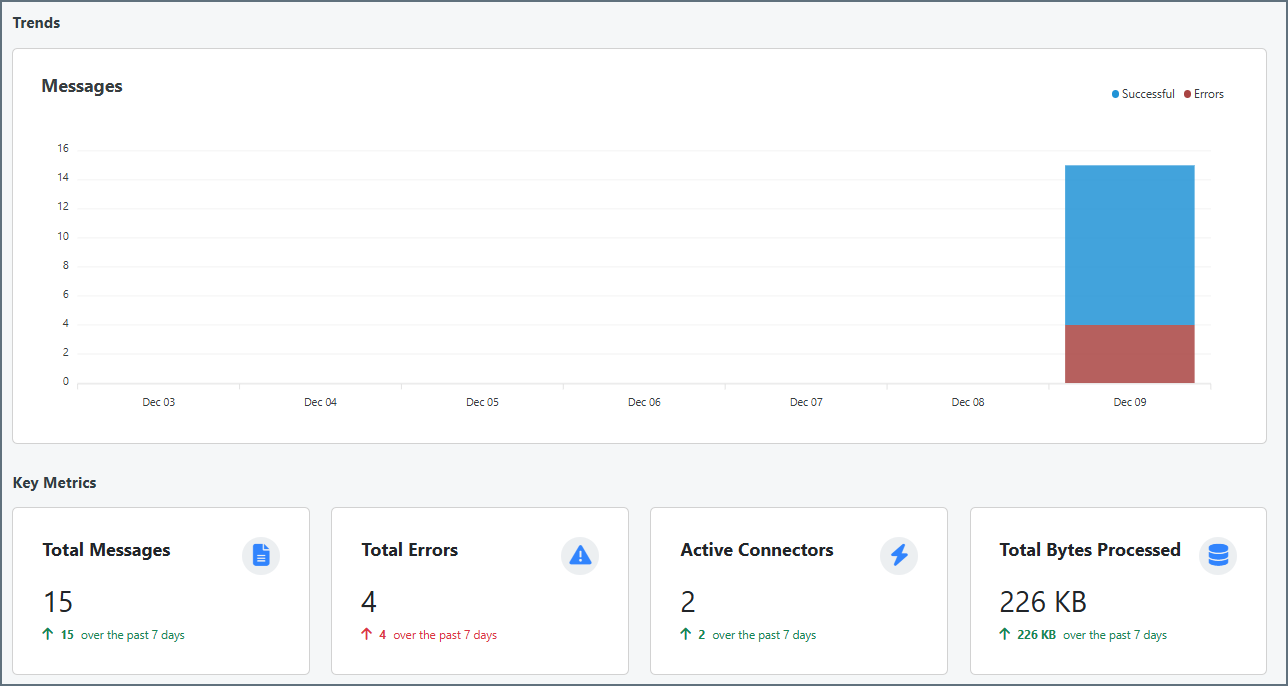Select the blue Successful bar segment for Dec 09
Viewport: 1288px width, 686px height.
point(1129,245)
